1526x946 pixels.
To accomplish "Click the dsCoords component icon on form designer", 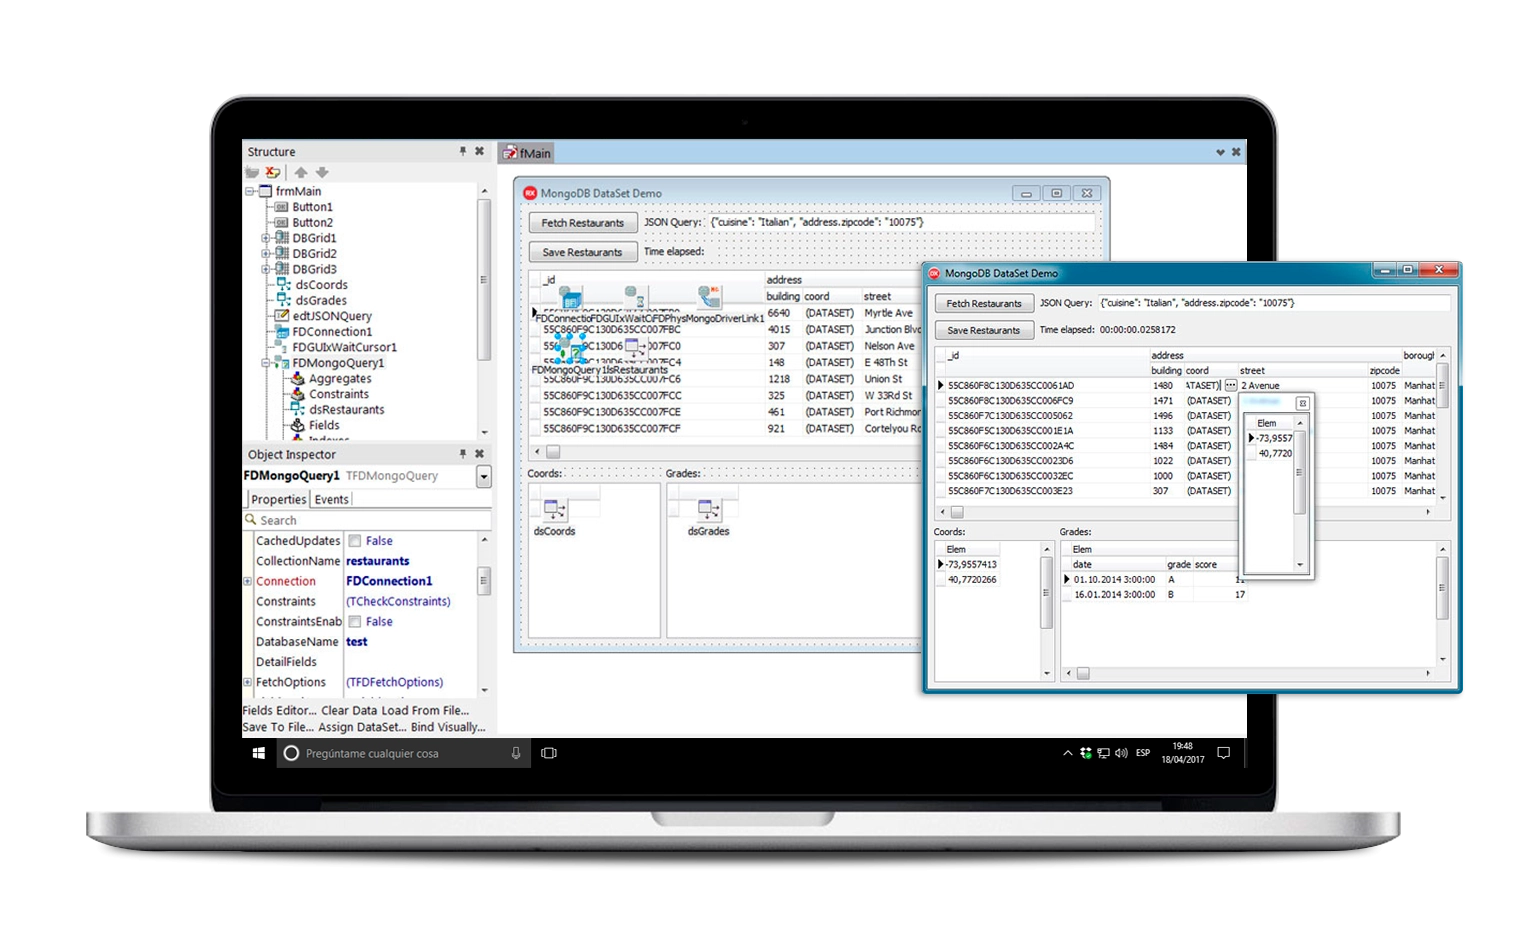I will [x=554, y=509].
